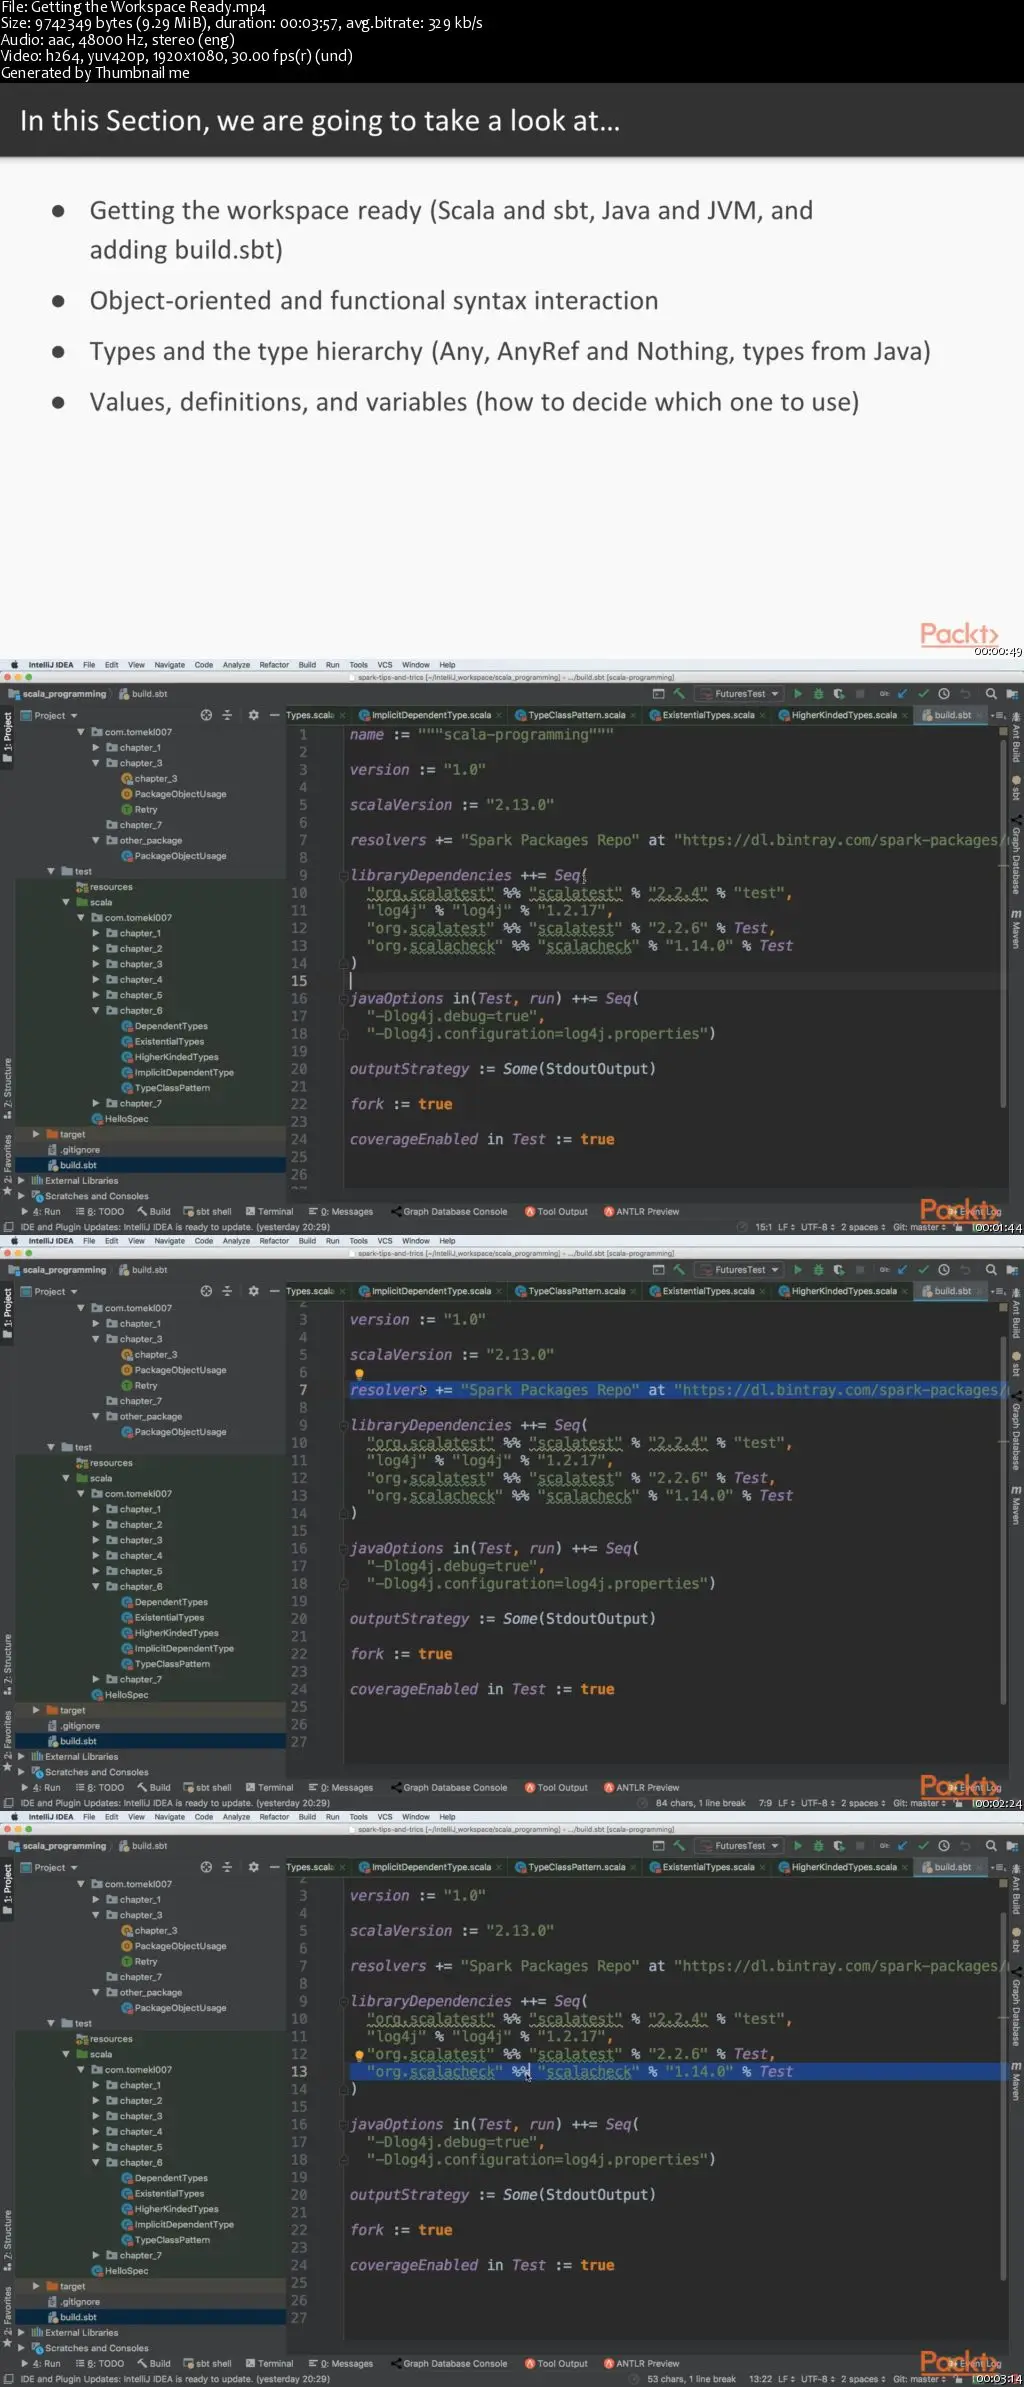This screenshot has height=2387, width=1024.
Task: Click UTF-8 encoding in the bottom frame status bar
Action: coord(817,2379)
